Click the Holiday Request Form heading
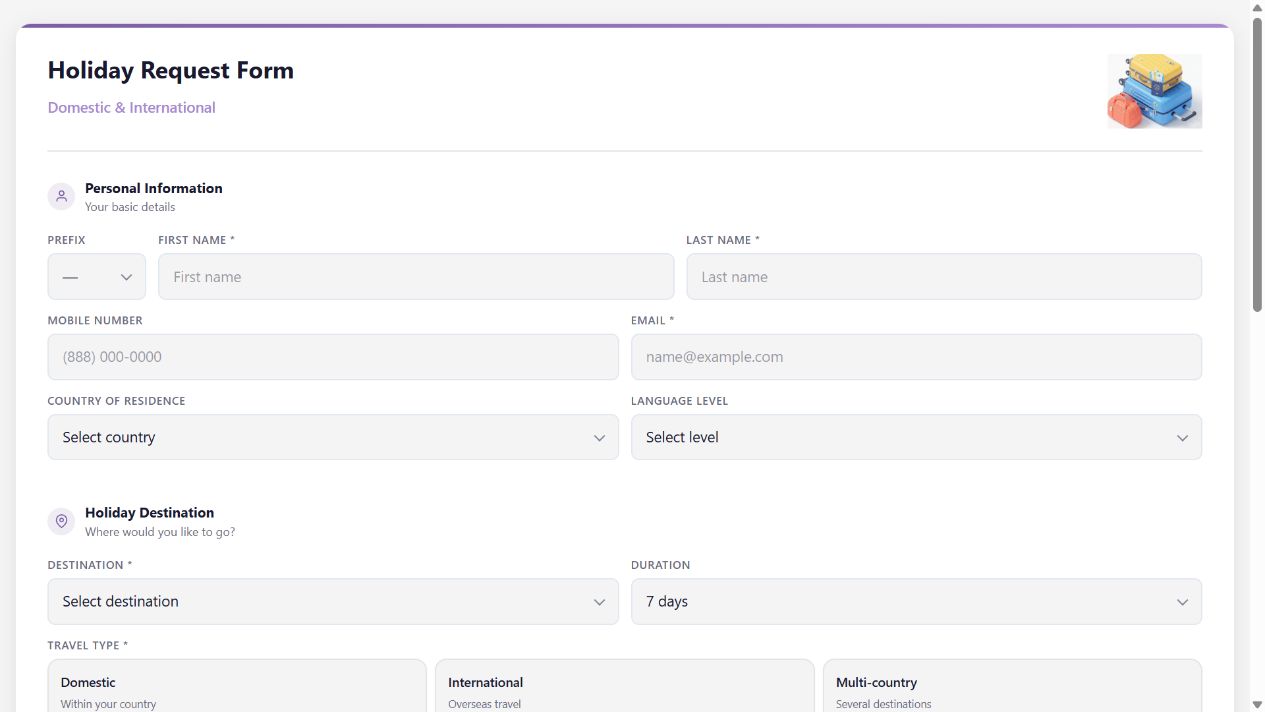The width and height of the screenshot is (1265, 712). [171, 70]
